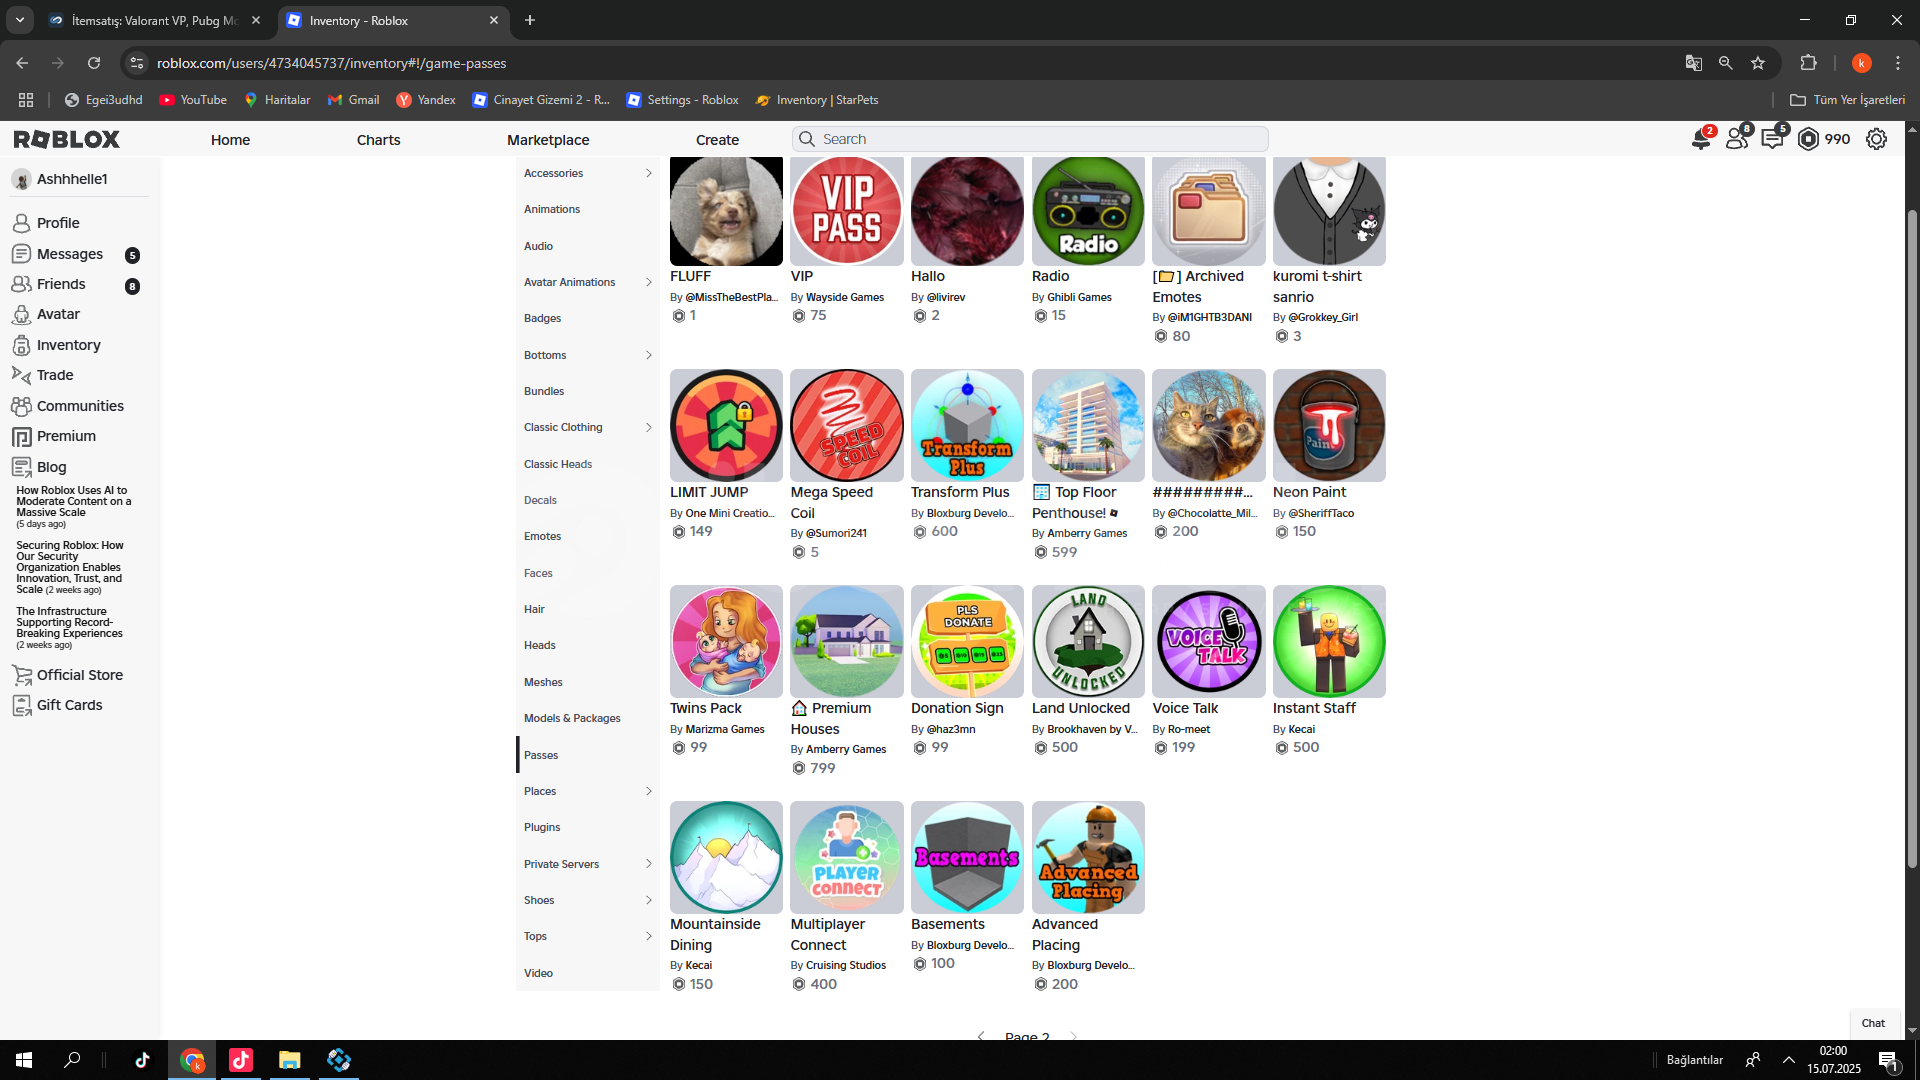Bookmark this page with star icon

1758,63
